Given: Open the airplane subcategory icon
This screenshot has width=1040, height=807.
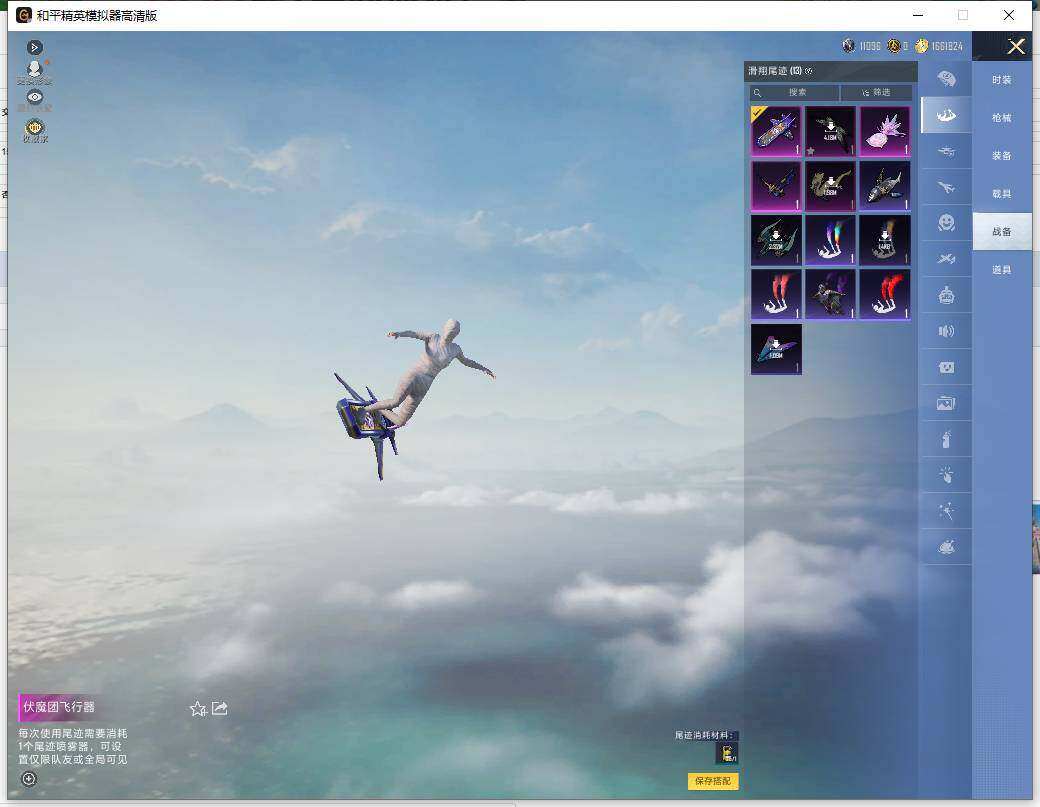Looking at the screenshot, I should 946,187.
